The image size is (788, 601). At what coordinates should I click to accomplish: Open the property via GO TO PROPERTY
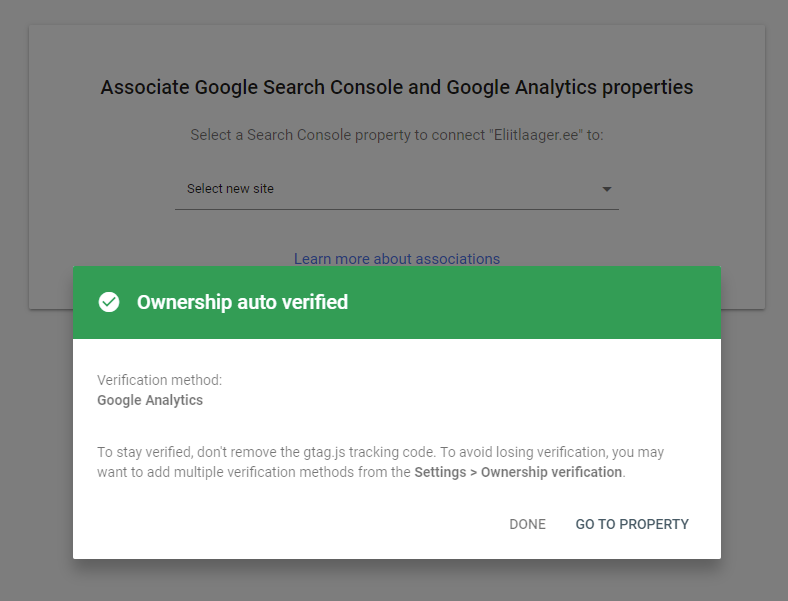coord(632,524)
